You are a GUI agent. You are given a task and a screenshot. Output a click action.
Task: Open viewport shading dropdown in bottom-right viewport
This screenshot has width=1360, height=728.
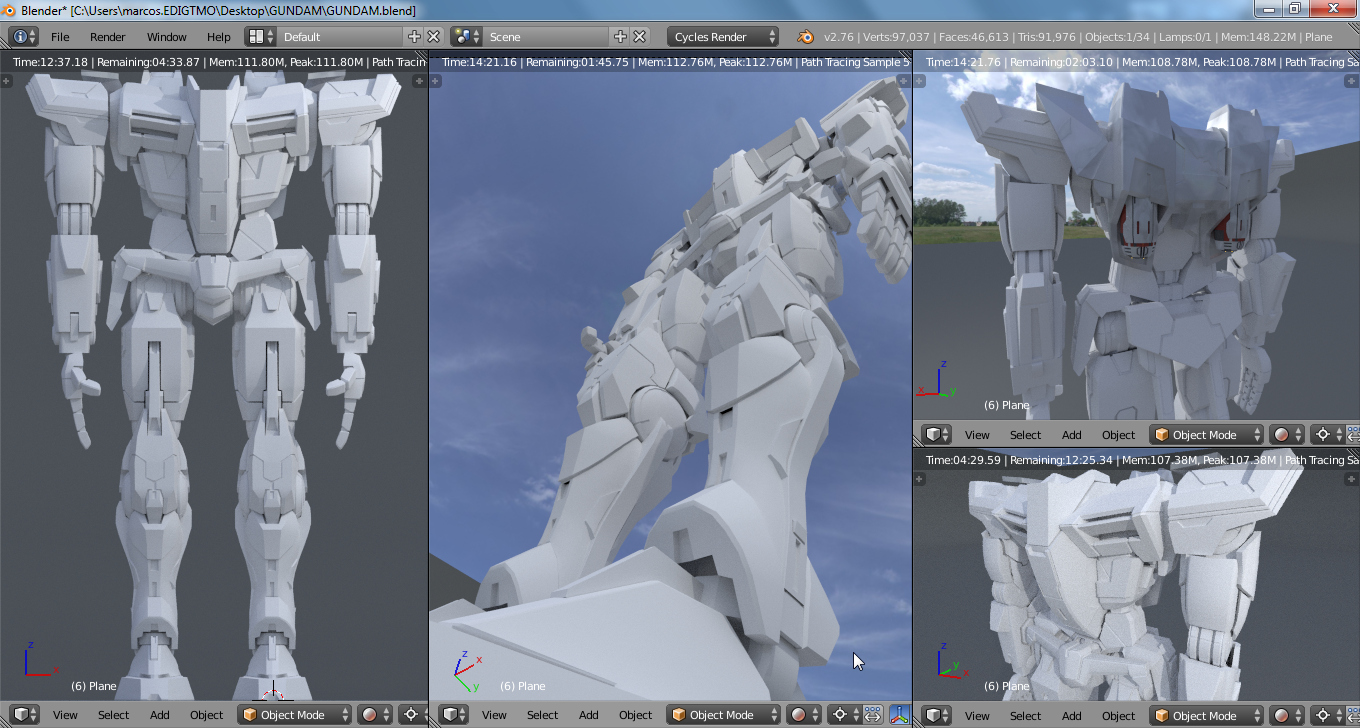pos(1286,716)
